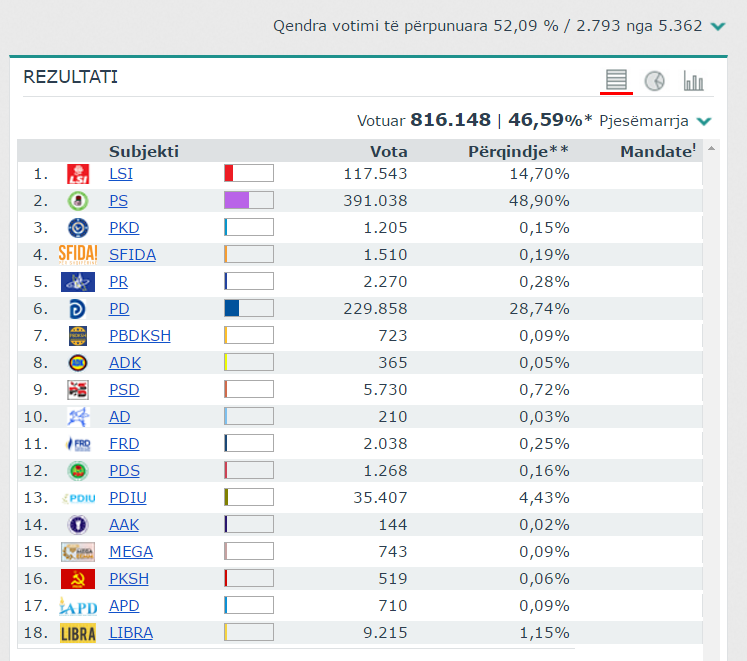
Task: Expand processed voting centers details
Action: coord(718,26)
